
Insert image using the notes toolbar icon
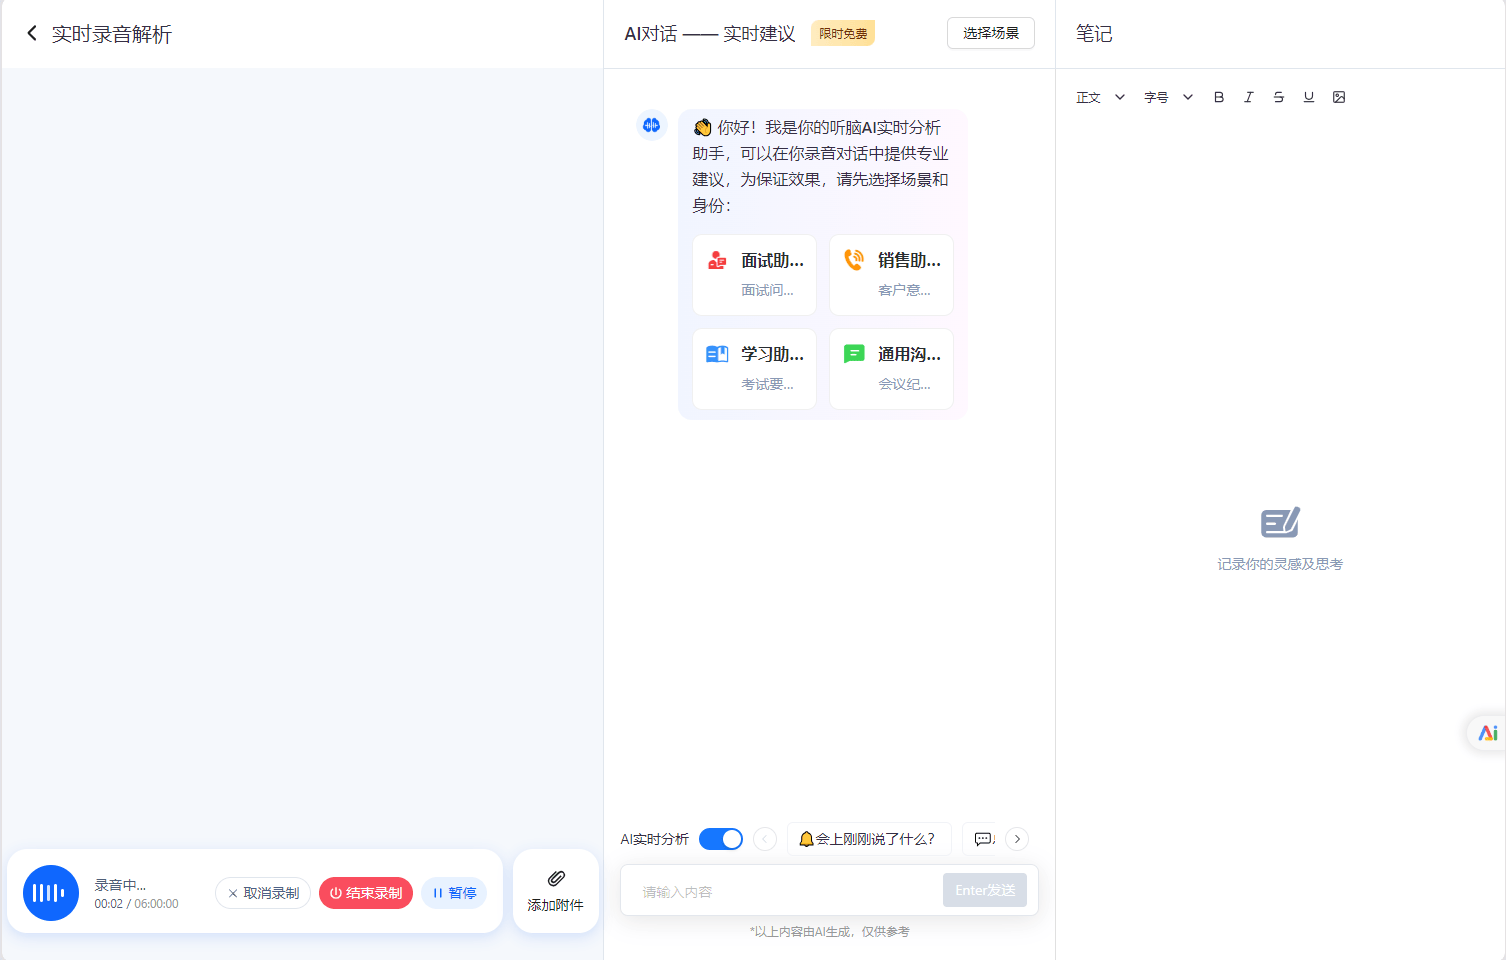click(1339, 97)
